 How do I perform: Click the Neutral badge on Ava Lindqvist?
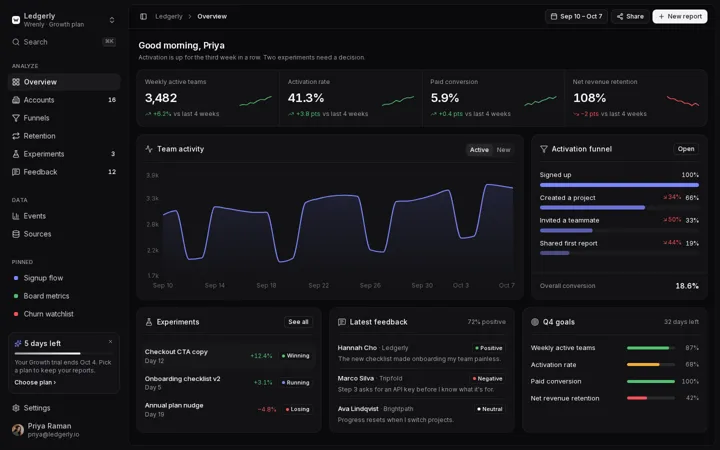(x=489, y=409)
